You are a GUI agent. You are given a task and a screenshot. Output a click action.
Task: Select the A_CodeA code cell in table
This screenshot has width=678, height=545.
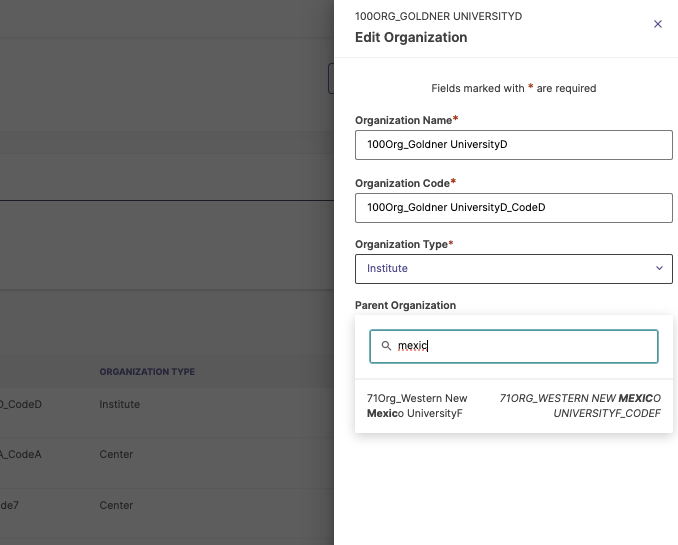(x=21, y=455)
